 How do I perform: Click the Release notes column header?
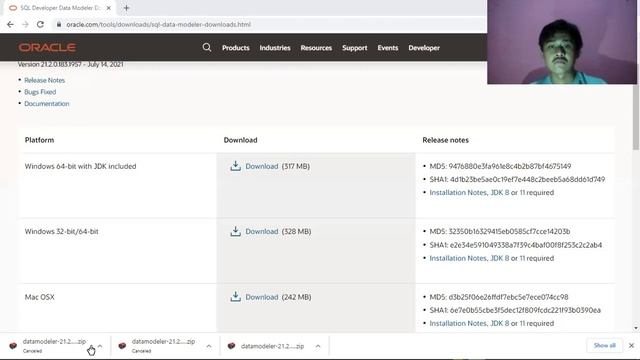coord(445,140)
